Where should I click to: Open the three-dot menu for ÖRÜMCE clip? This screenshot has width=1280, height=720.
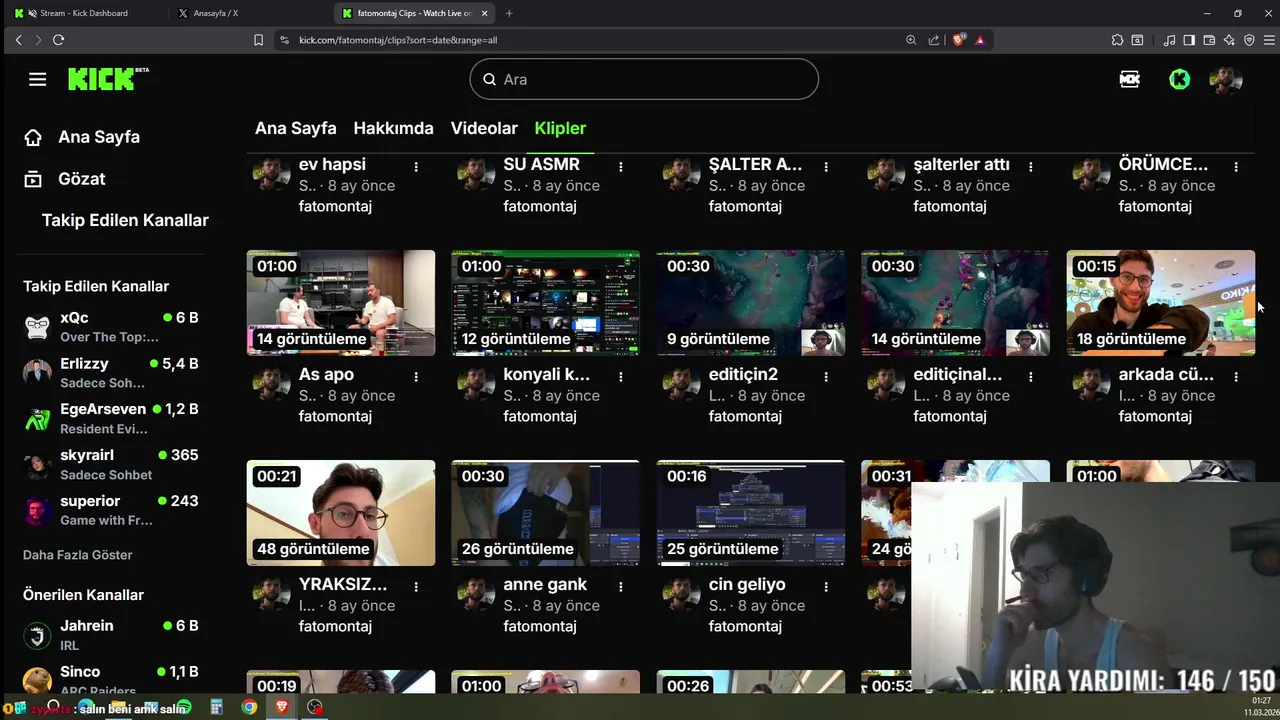click(1236, 167)
